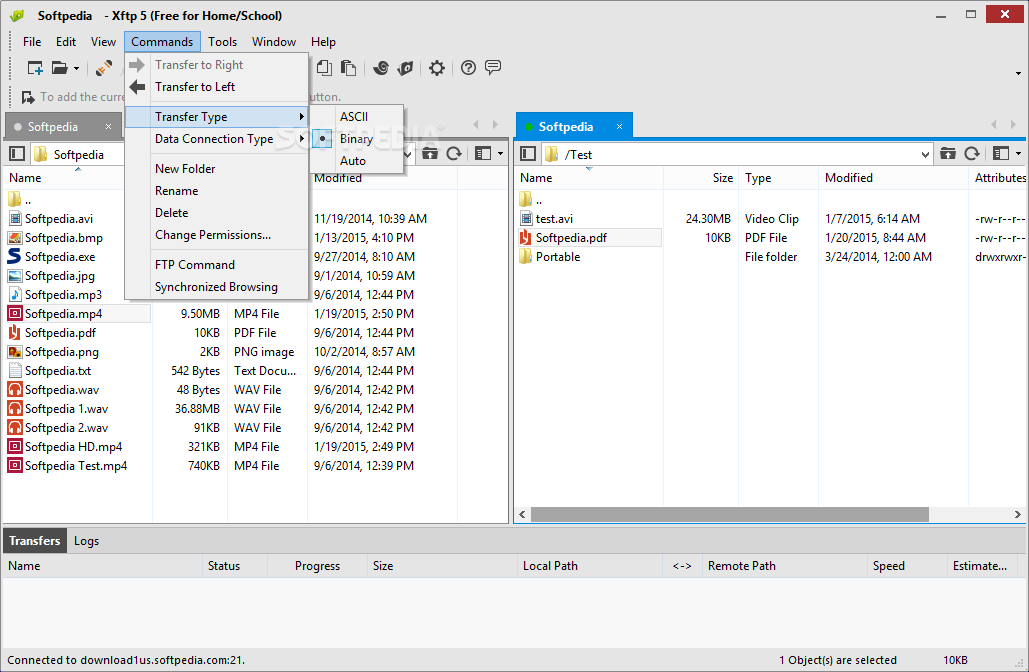1029x672 pixels.
Task: Choose Rename in the Commands menu
Action: [x=217, y=191]
